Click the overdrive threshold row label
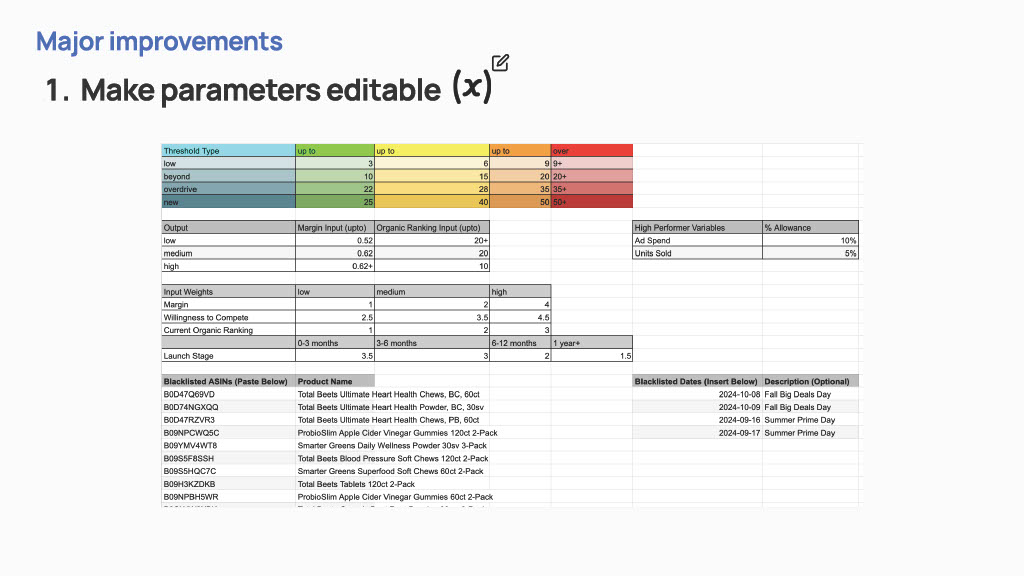Screen dimensions: 1024x576 click(229, 189)
